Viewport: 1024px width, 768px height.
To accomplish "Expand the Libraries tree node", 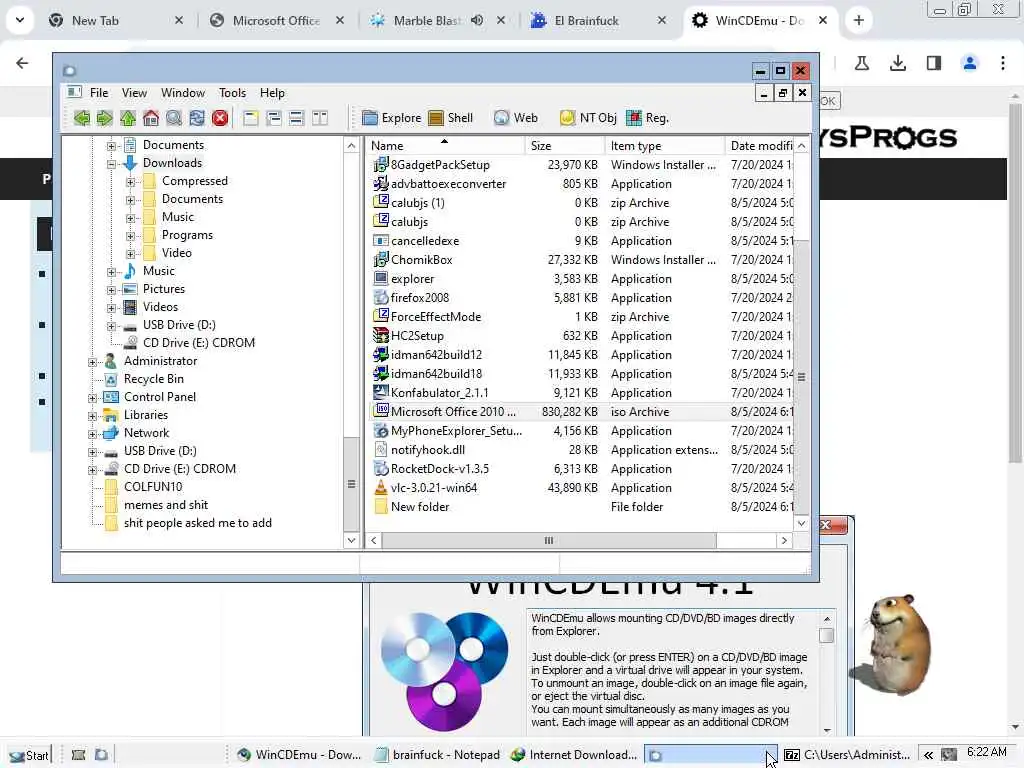I will [x=93, y=415].
